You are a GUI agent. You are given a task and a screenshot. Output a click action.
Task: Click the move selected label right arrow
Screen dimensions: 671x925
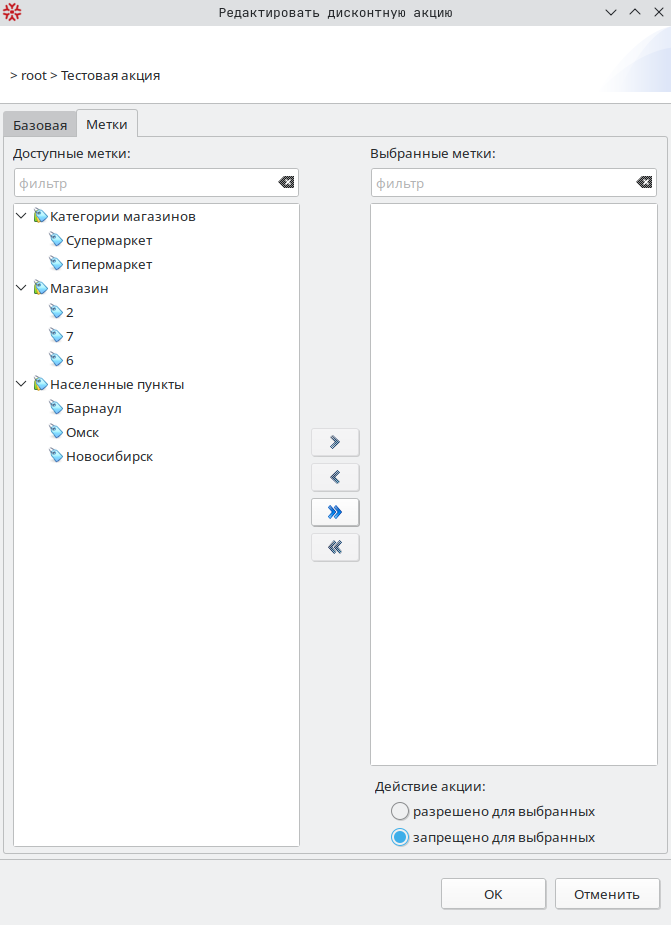click(x=335, y=442)
